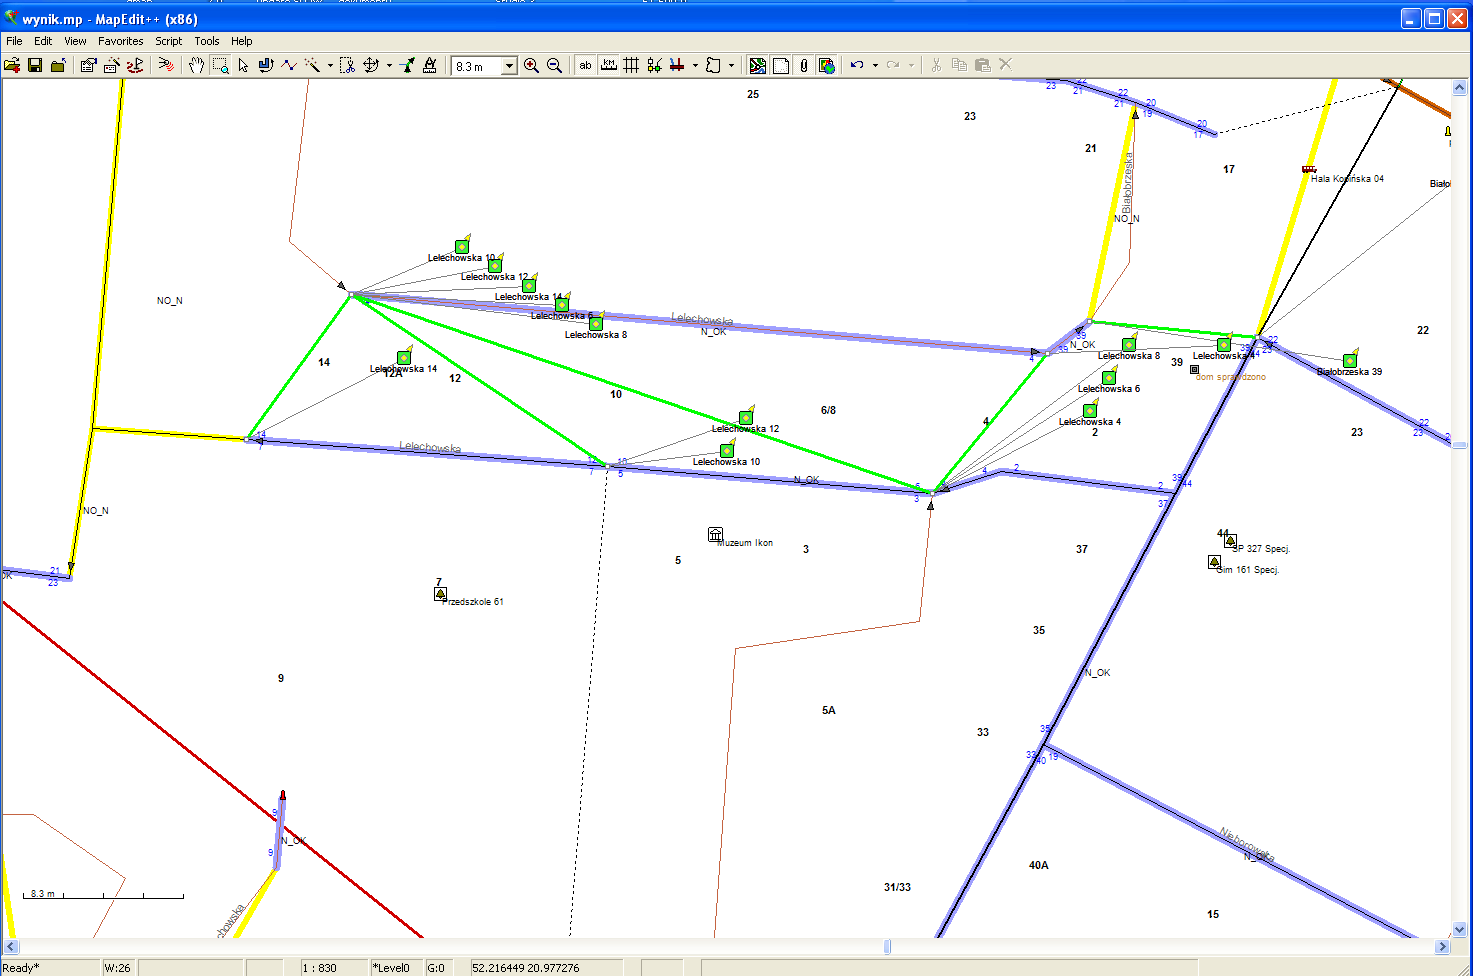Choose the arrow select objects tool

pos(243,65)
